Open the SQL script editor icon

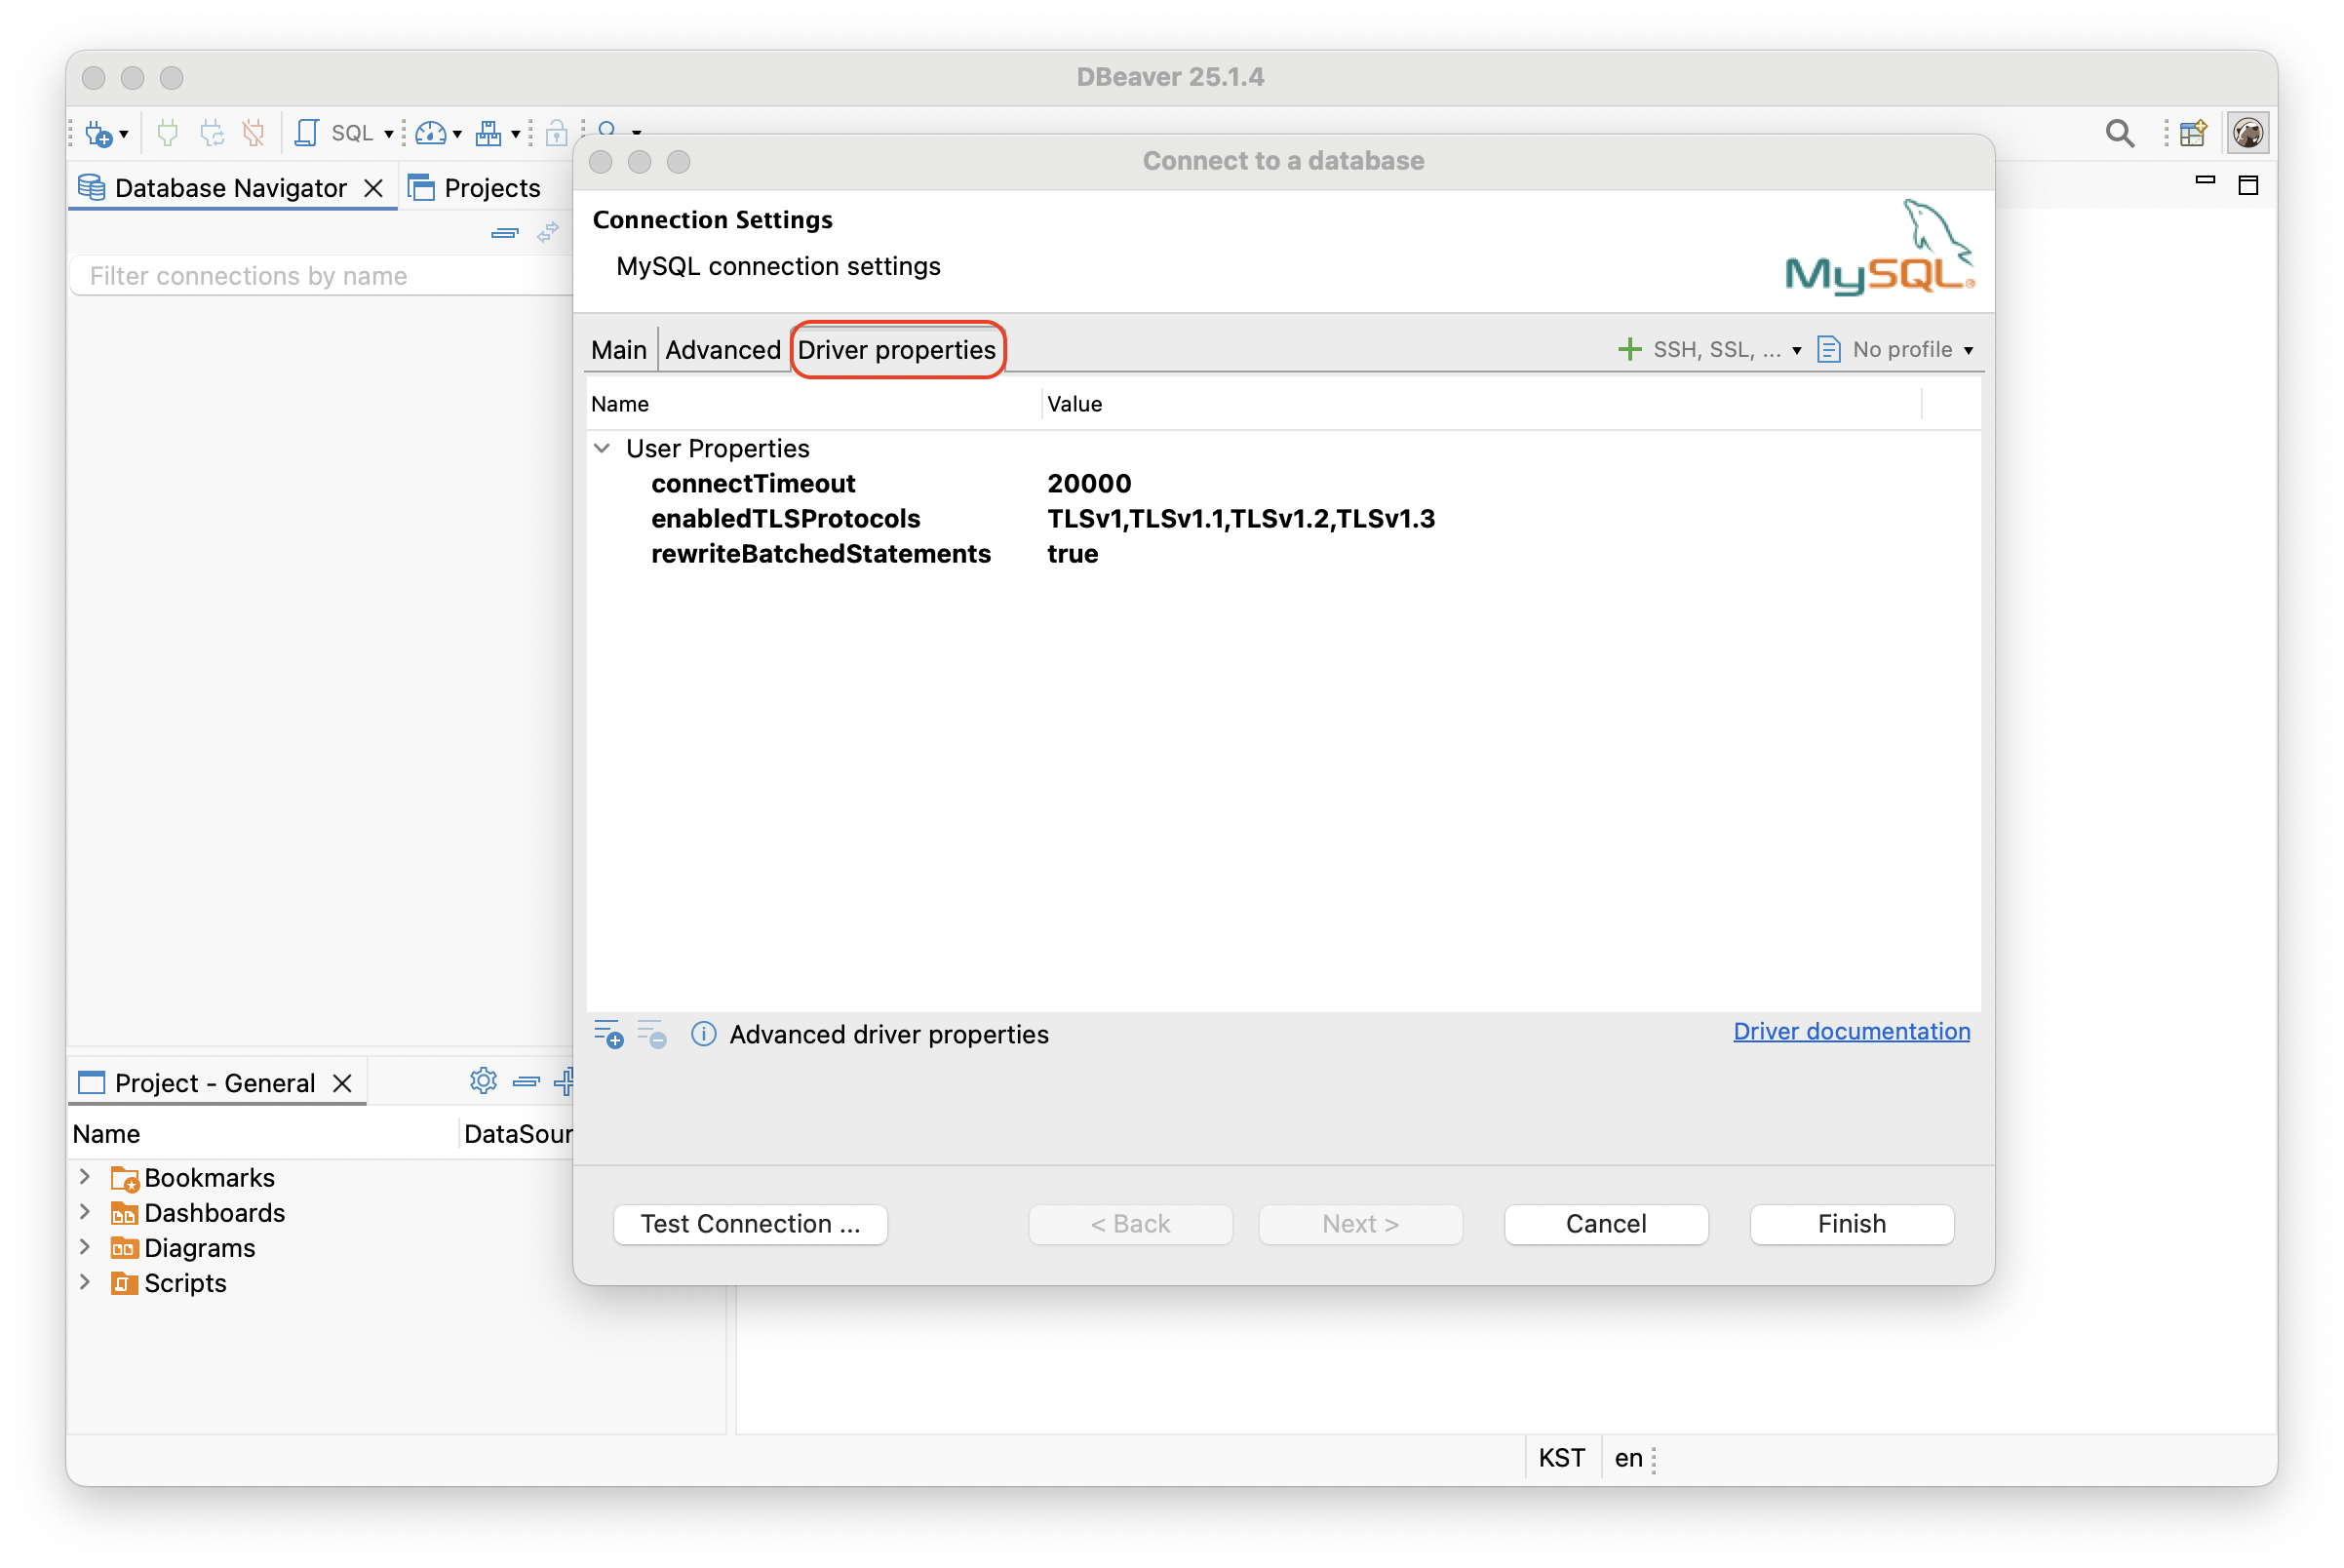(307, 133)
